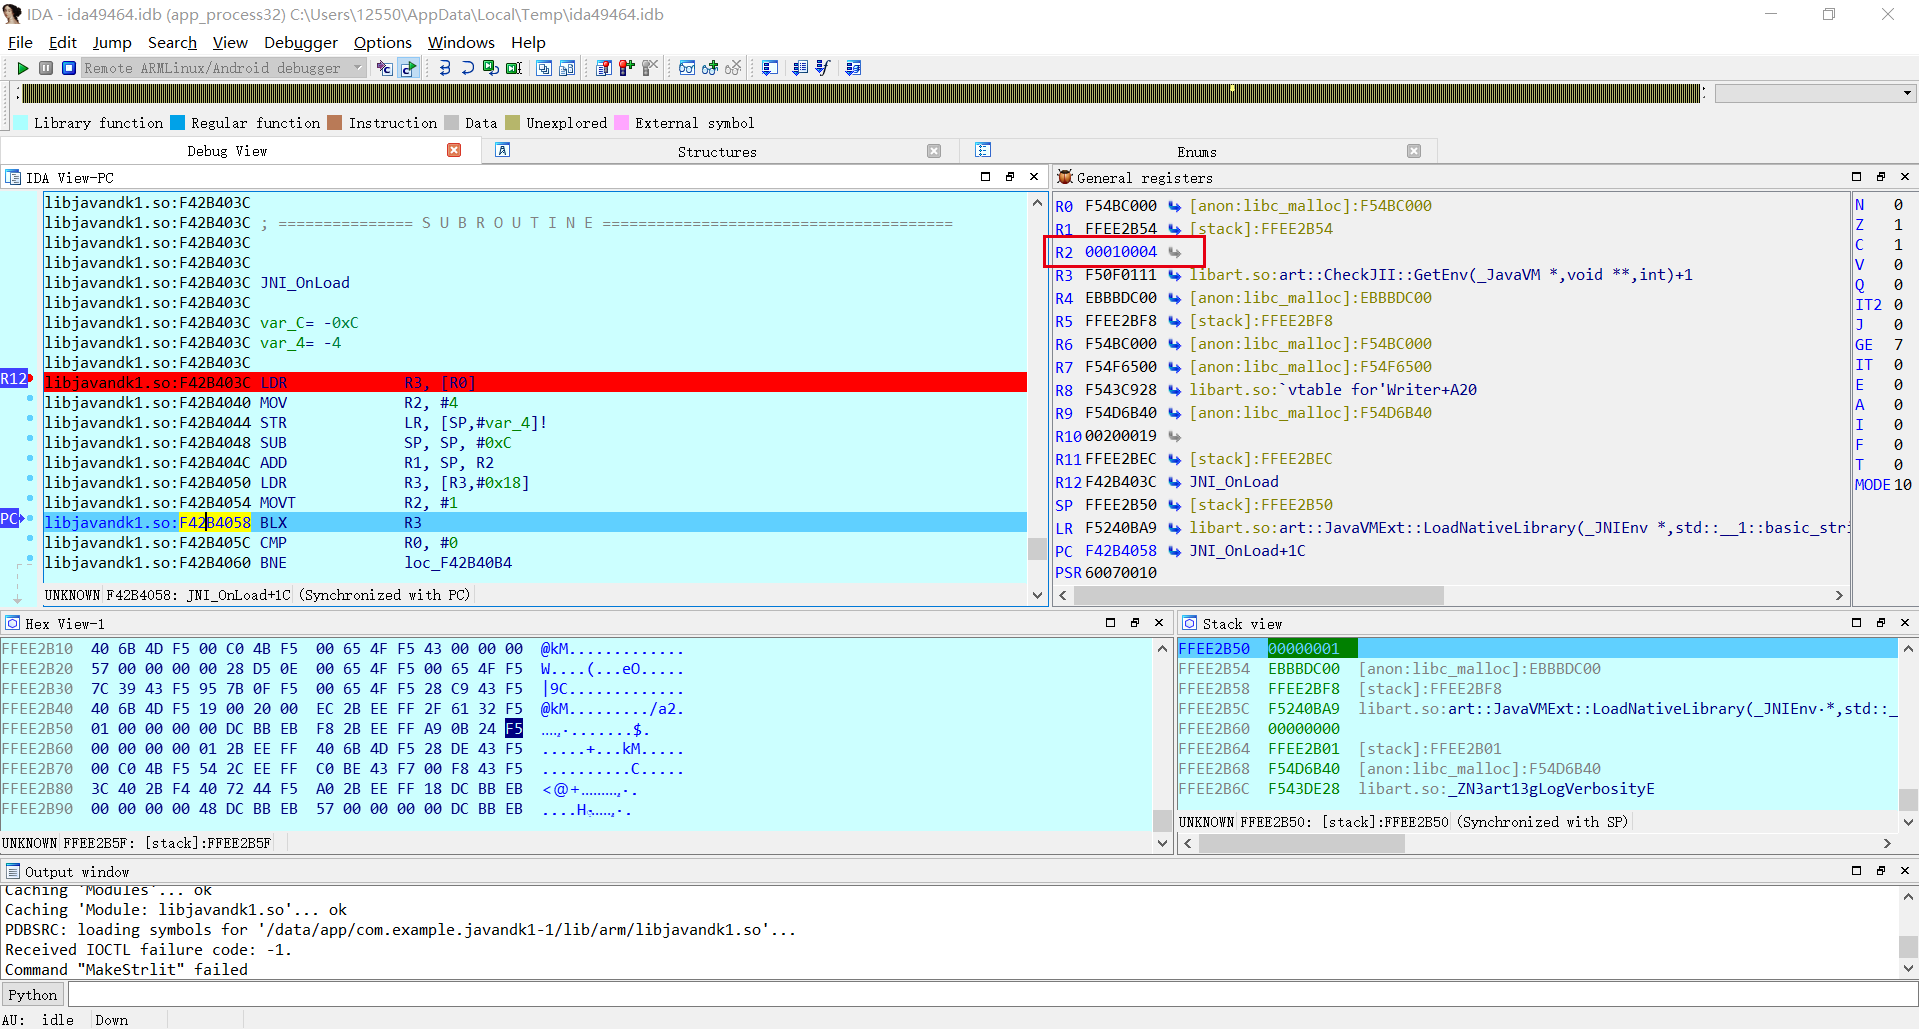Select the BLX R3 instruction line
Screen dimensions: 1919x1029
(x=535, y=523)
